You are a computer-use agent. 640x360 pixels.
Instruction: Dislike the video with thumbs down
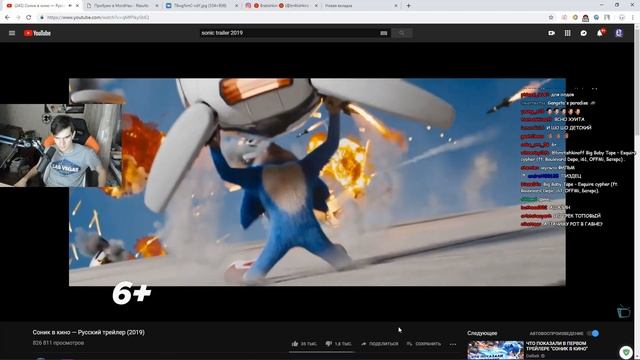(338, 344)
